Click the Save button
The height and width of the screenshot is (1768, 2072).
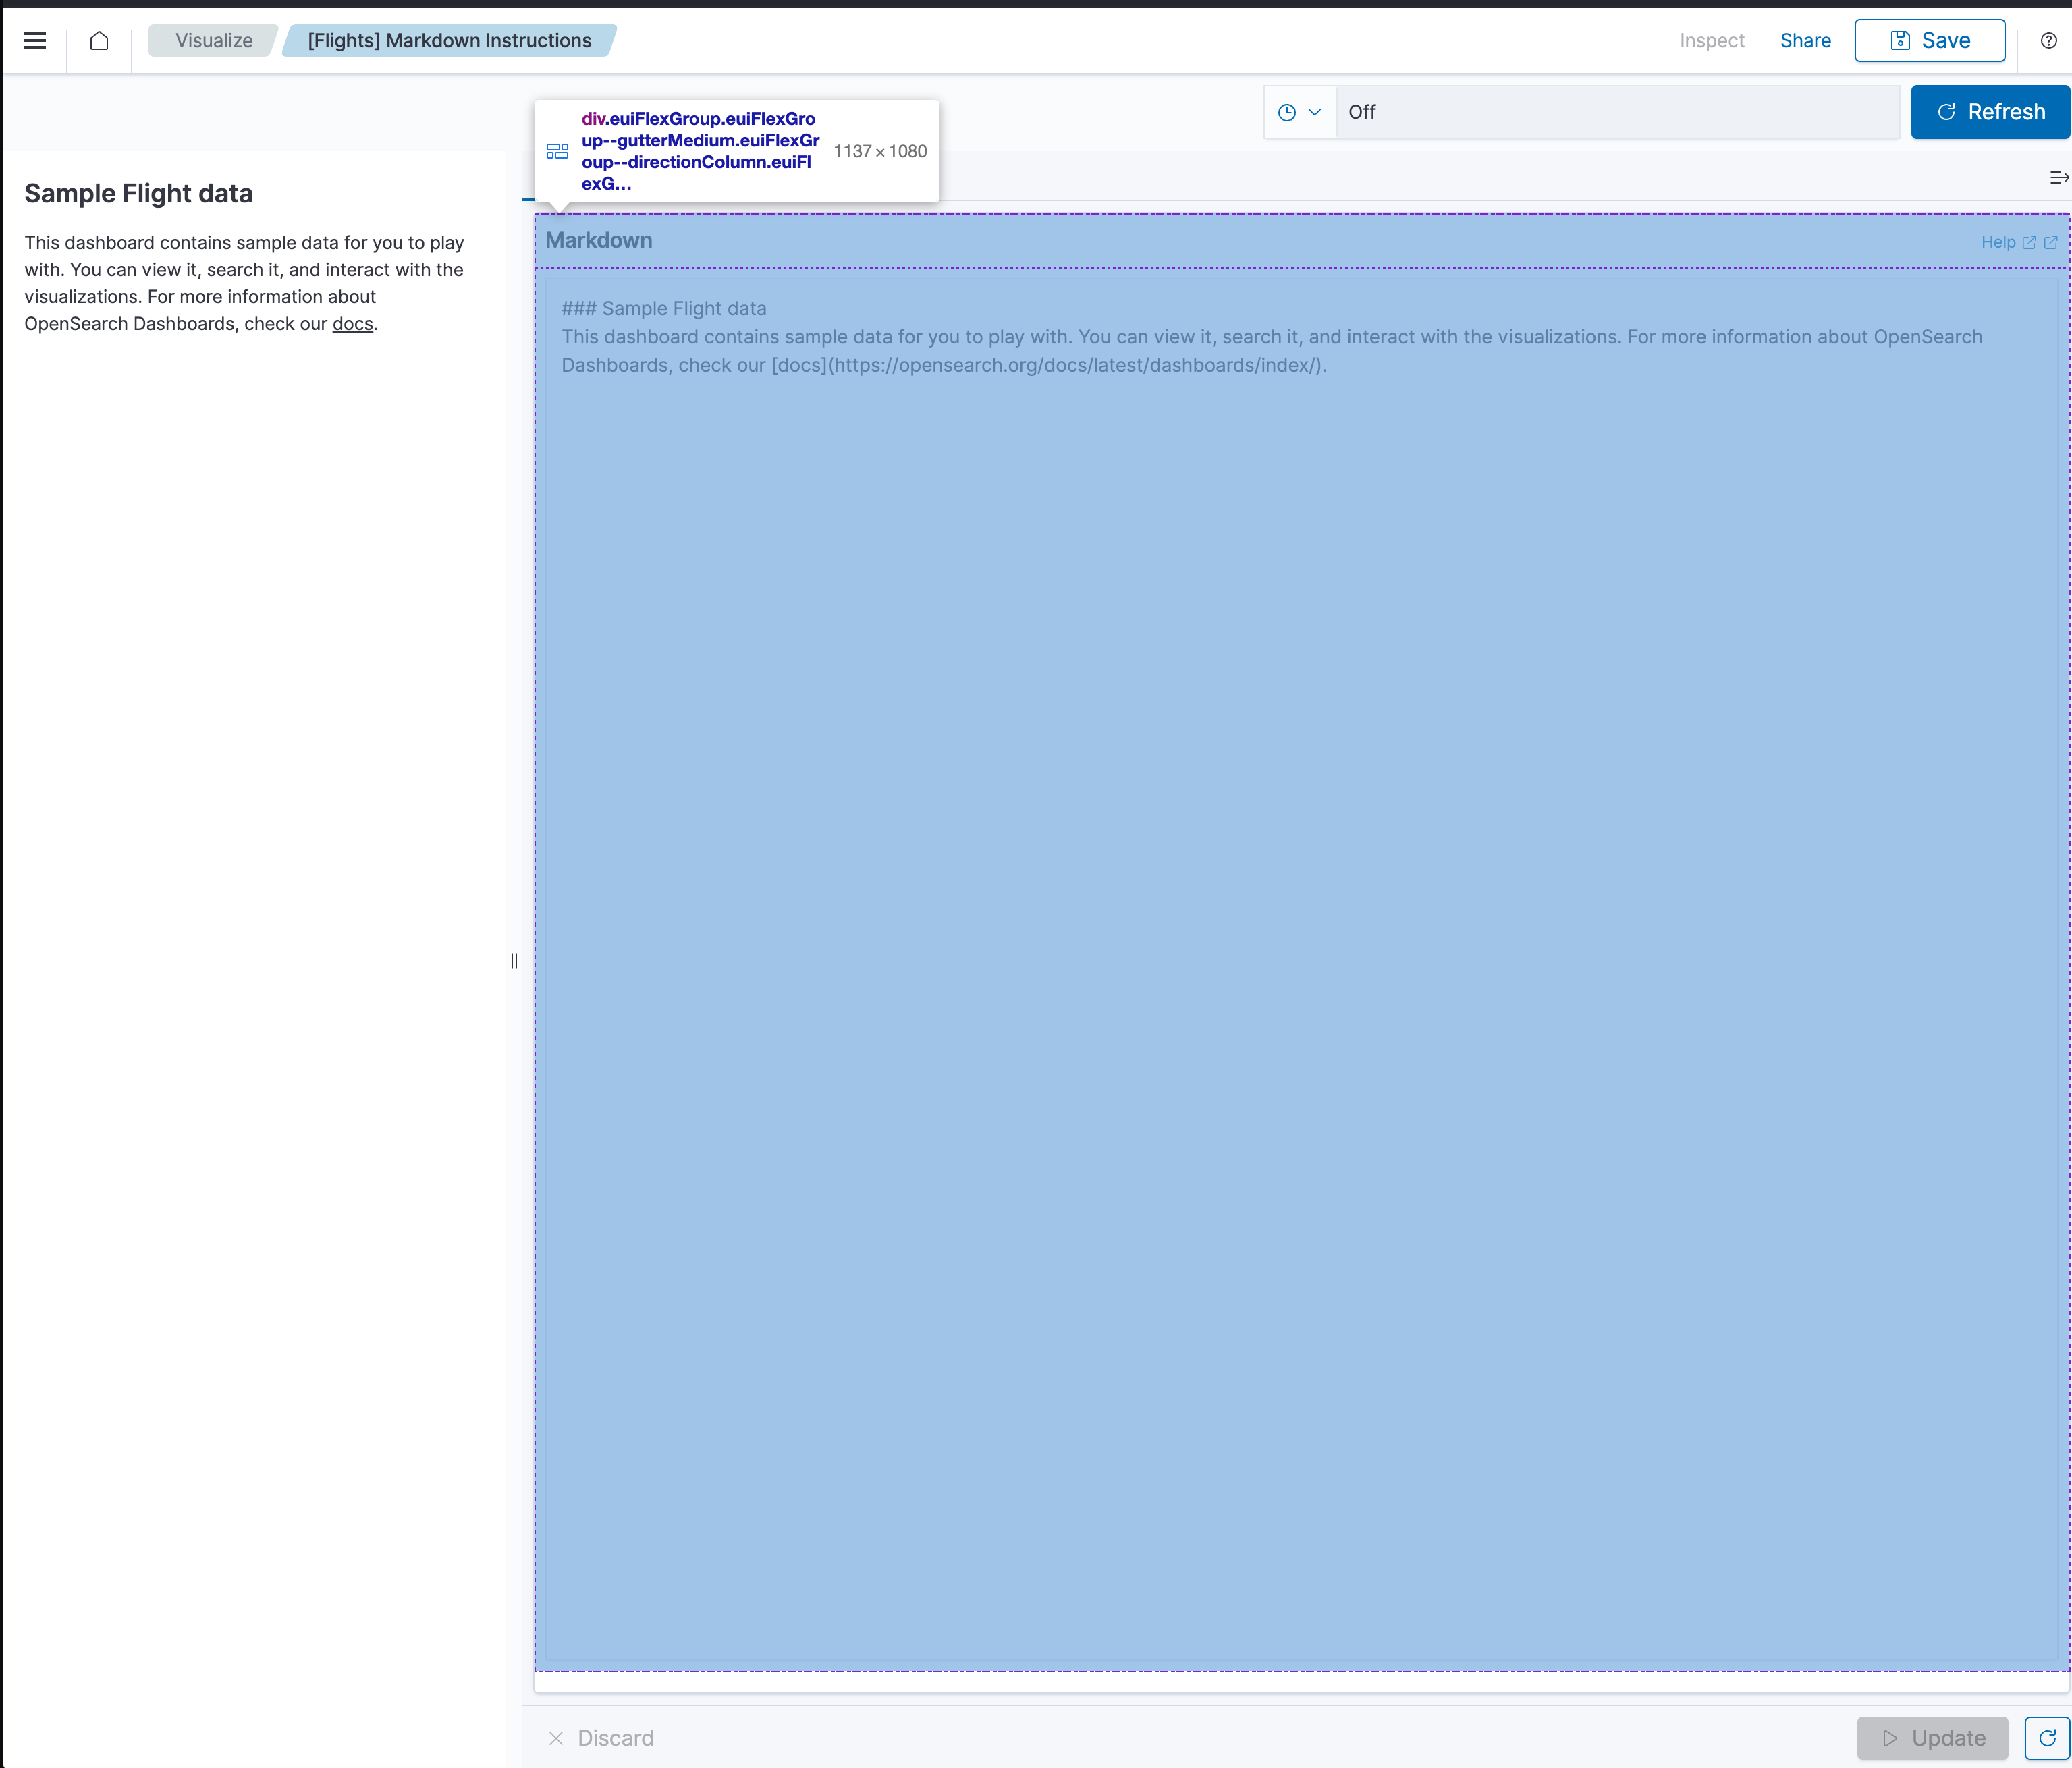tap(1929, 41)
